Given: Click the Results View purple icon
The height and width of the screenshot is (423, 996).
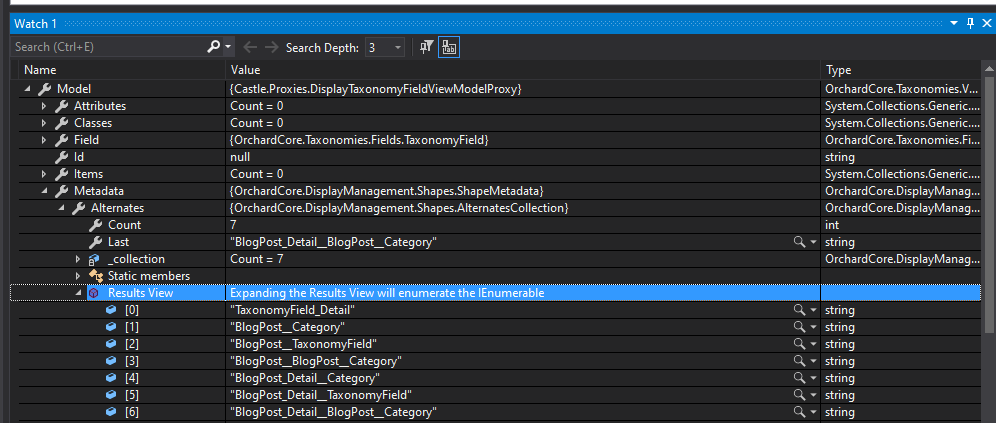Looking at the screenshot, I should (x=93, y=293).
